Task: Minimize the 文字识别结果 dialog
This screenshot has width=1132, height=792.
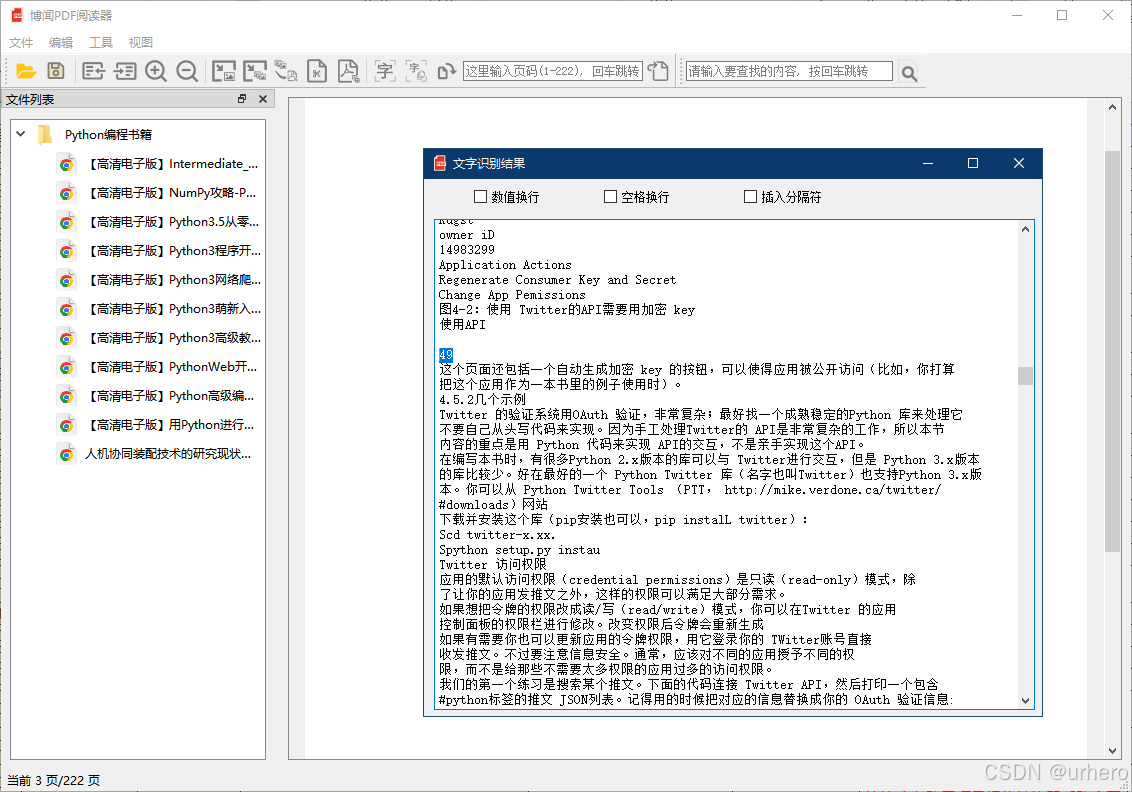Action: tap(928, 163)
